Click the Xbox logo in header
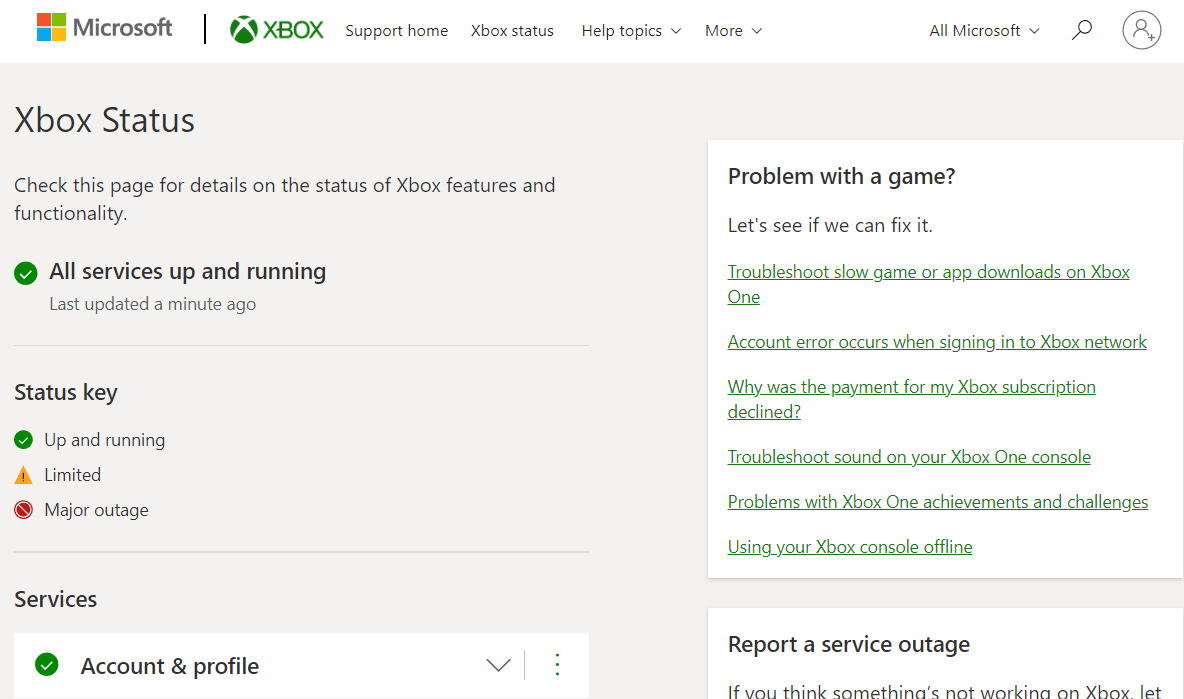This screenshot has height=699, width=1184. point(276,30)
